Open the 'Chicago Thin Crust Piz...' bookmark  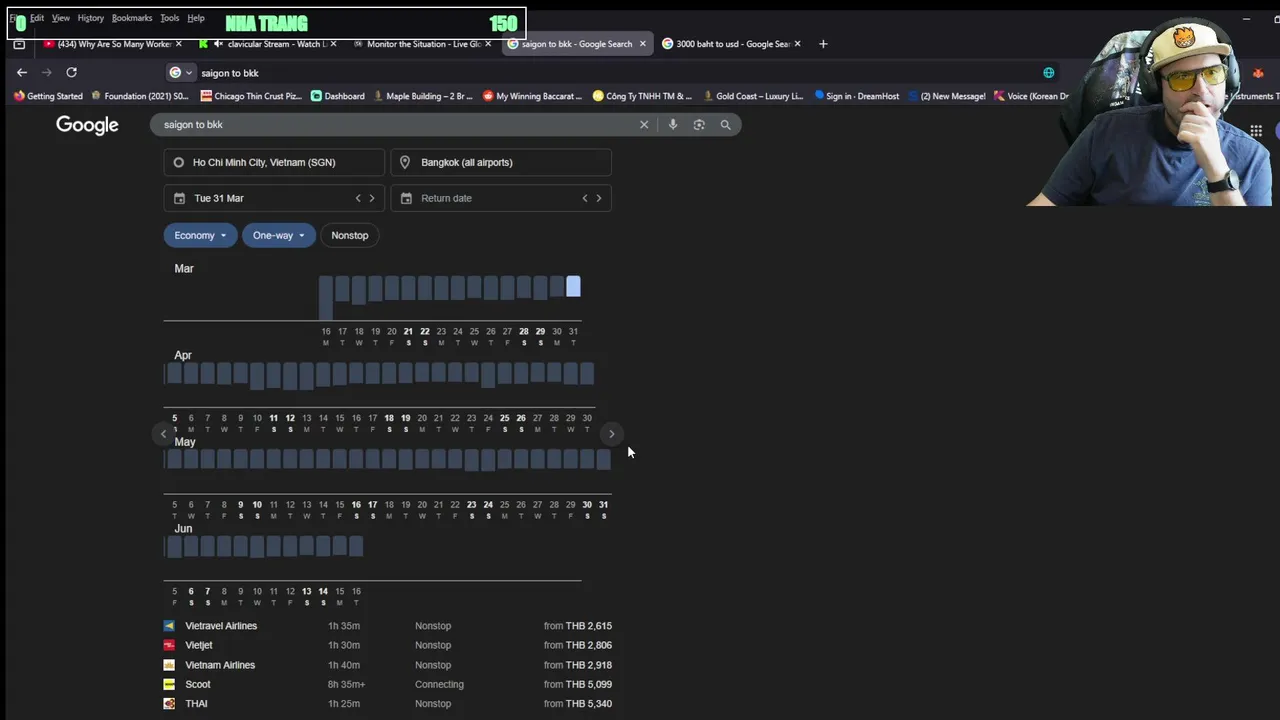tap(251, 96)
